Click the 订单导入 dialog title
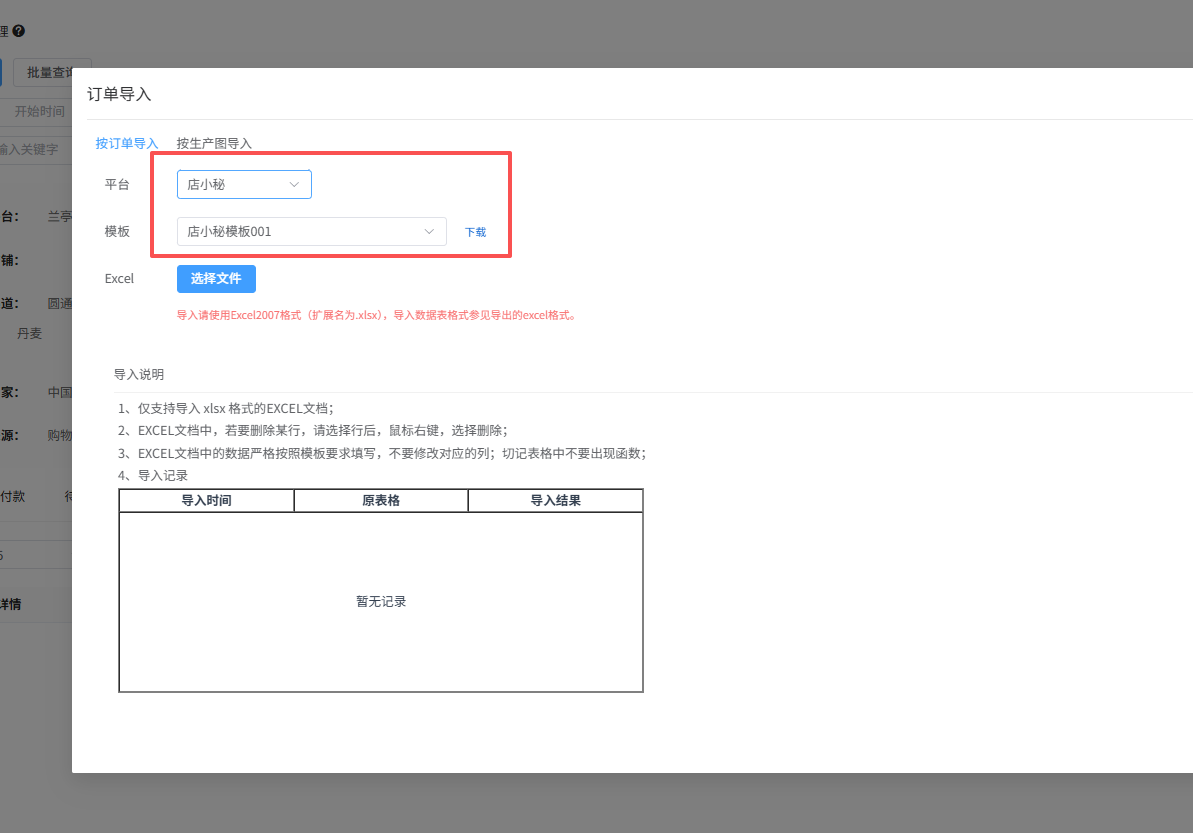 [119, 94]
